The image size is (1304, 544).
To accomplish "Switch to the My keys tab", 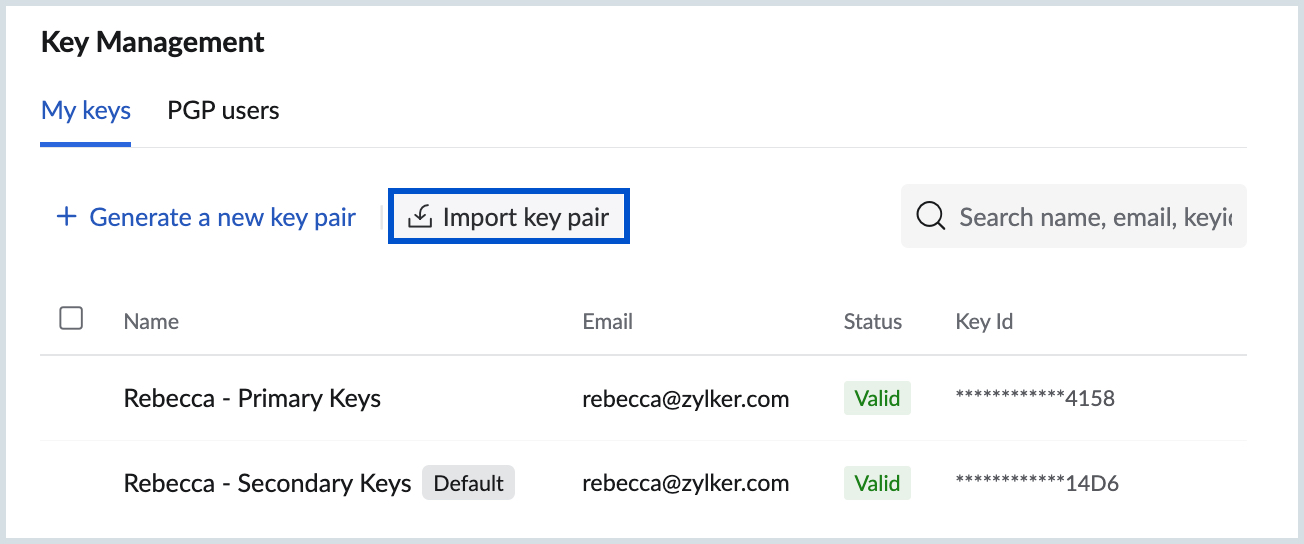I will pos(86,111).
